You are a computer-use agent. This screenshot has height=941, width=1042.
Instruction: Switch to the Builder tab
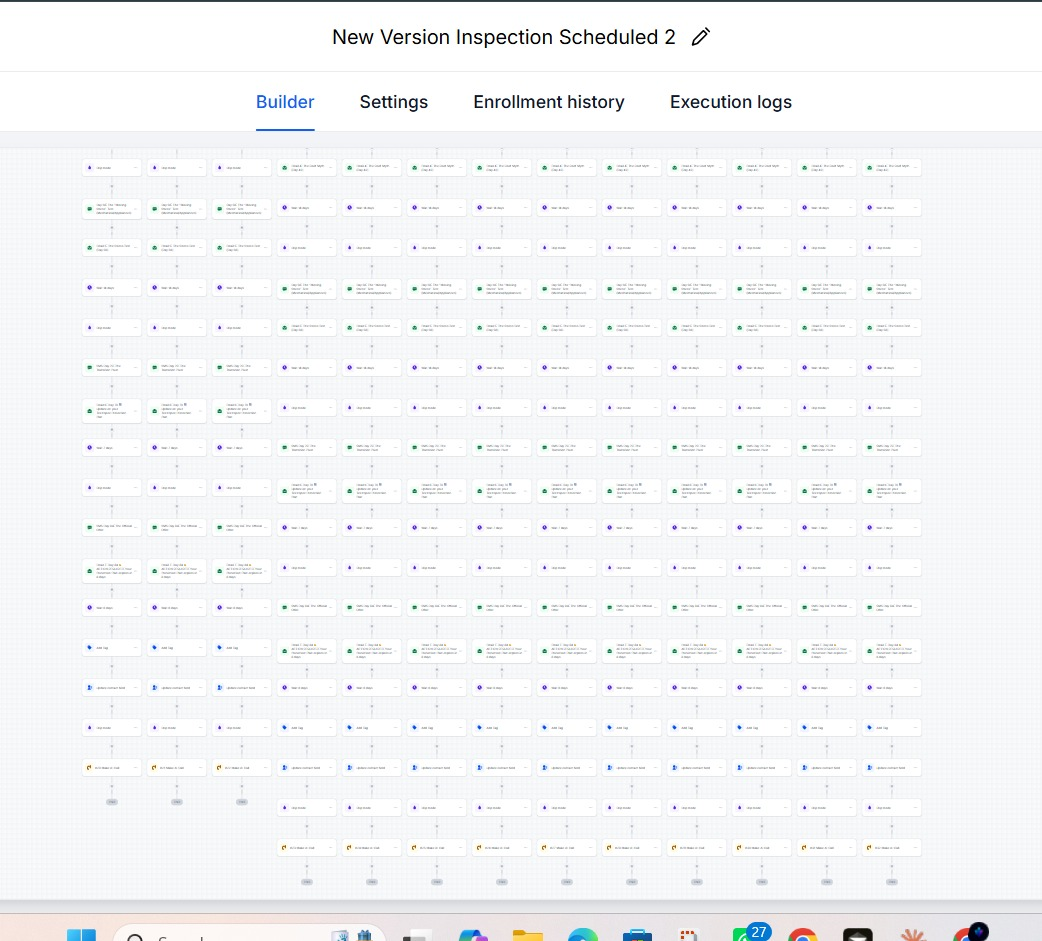[285, 102]
